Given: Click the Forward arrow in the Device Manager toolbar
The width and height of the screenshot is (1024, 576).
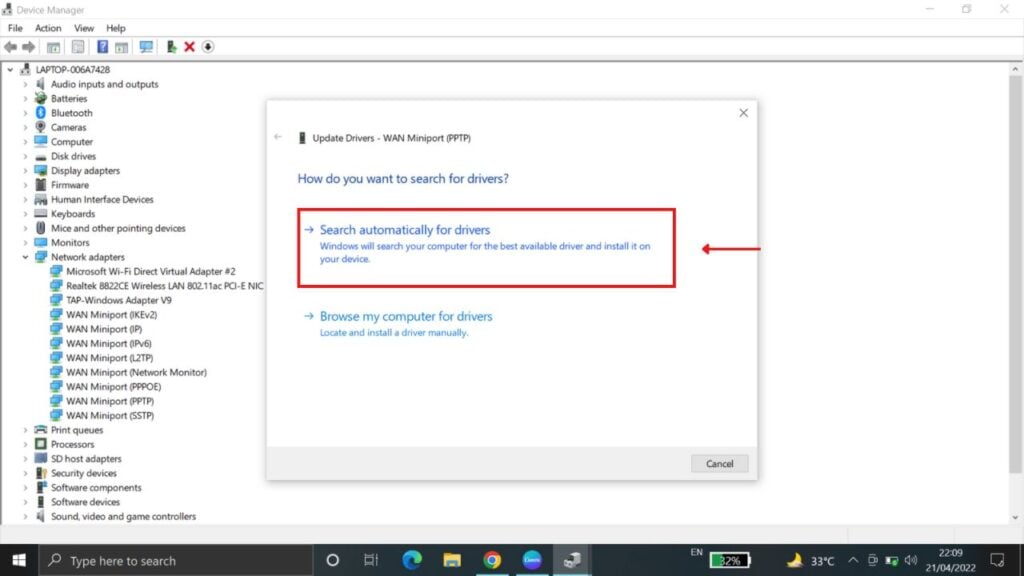Looking at the screenshot, I should point(29,47).
